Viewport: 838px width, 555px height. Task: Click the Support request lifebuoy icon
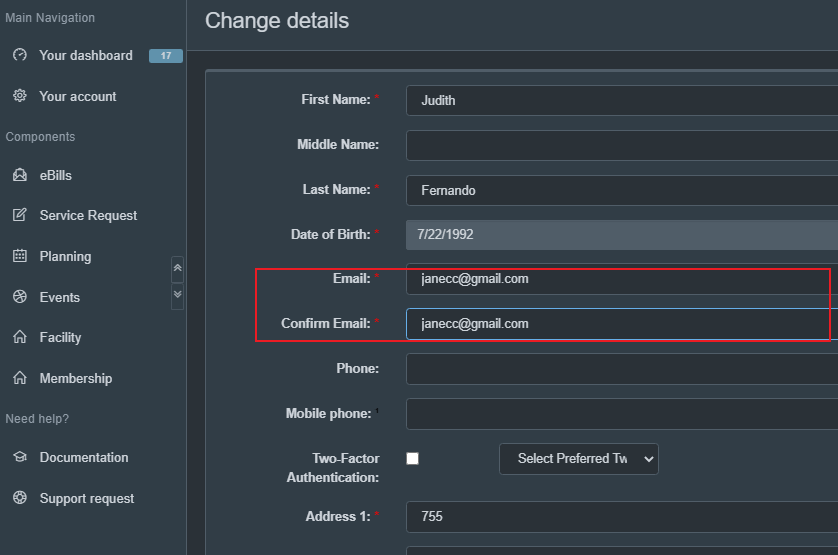[x=19, y=498]
